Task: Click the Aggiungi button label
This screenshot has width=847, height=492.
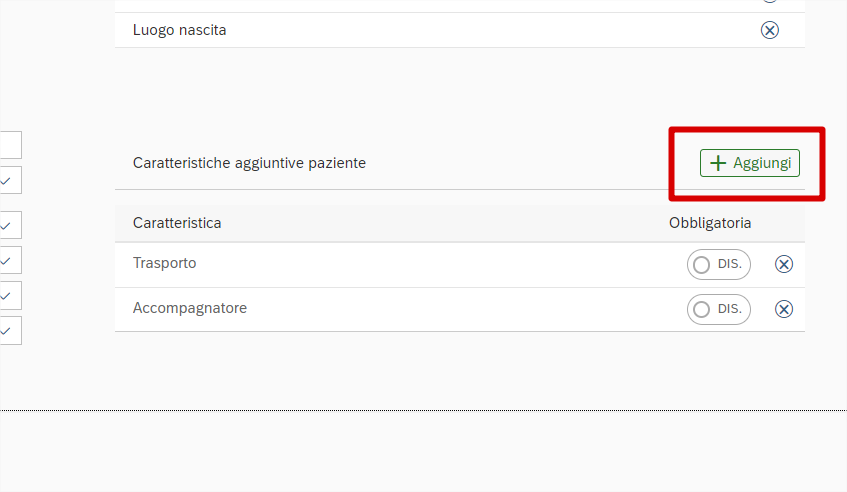Action: 762,163
